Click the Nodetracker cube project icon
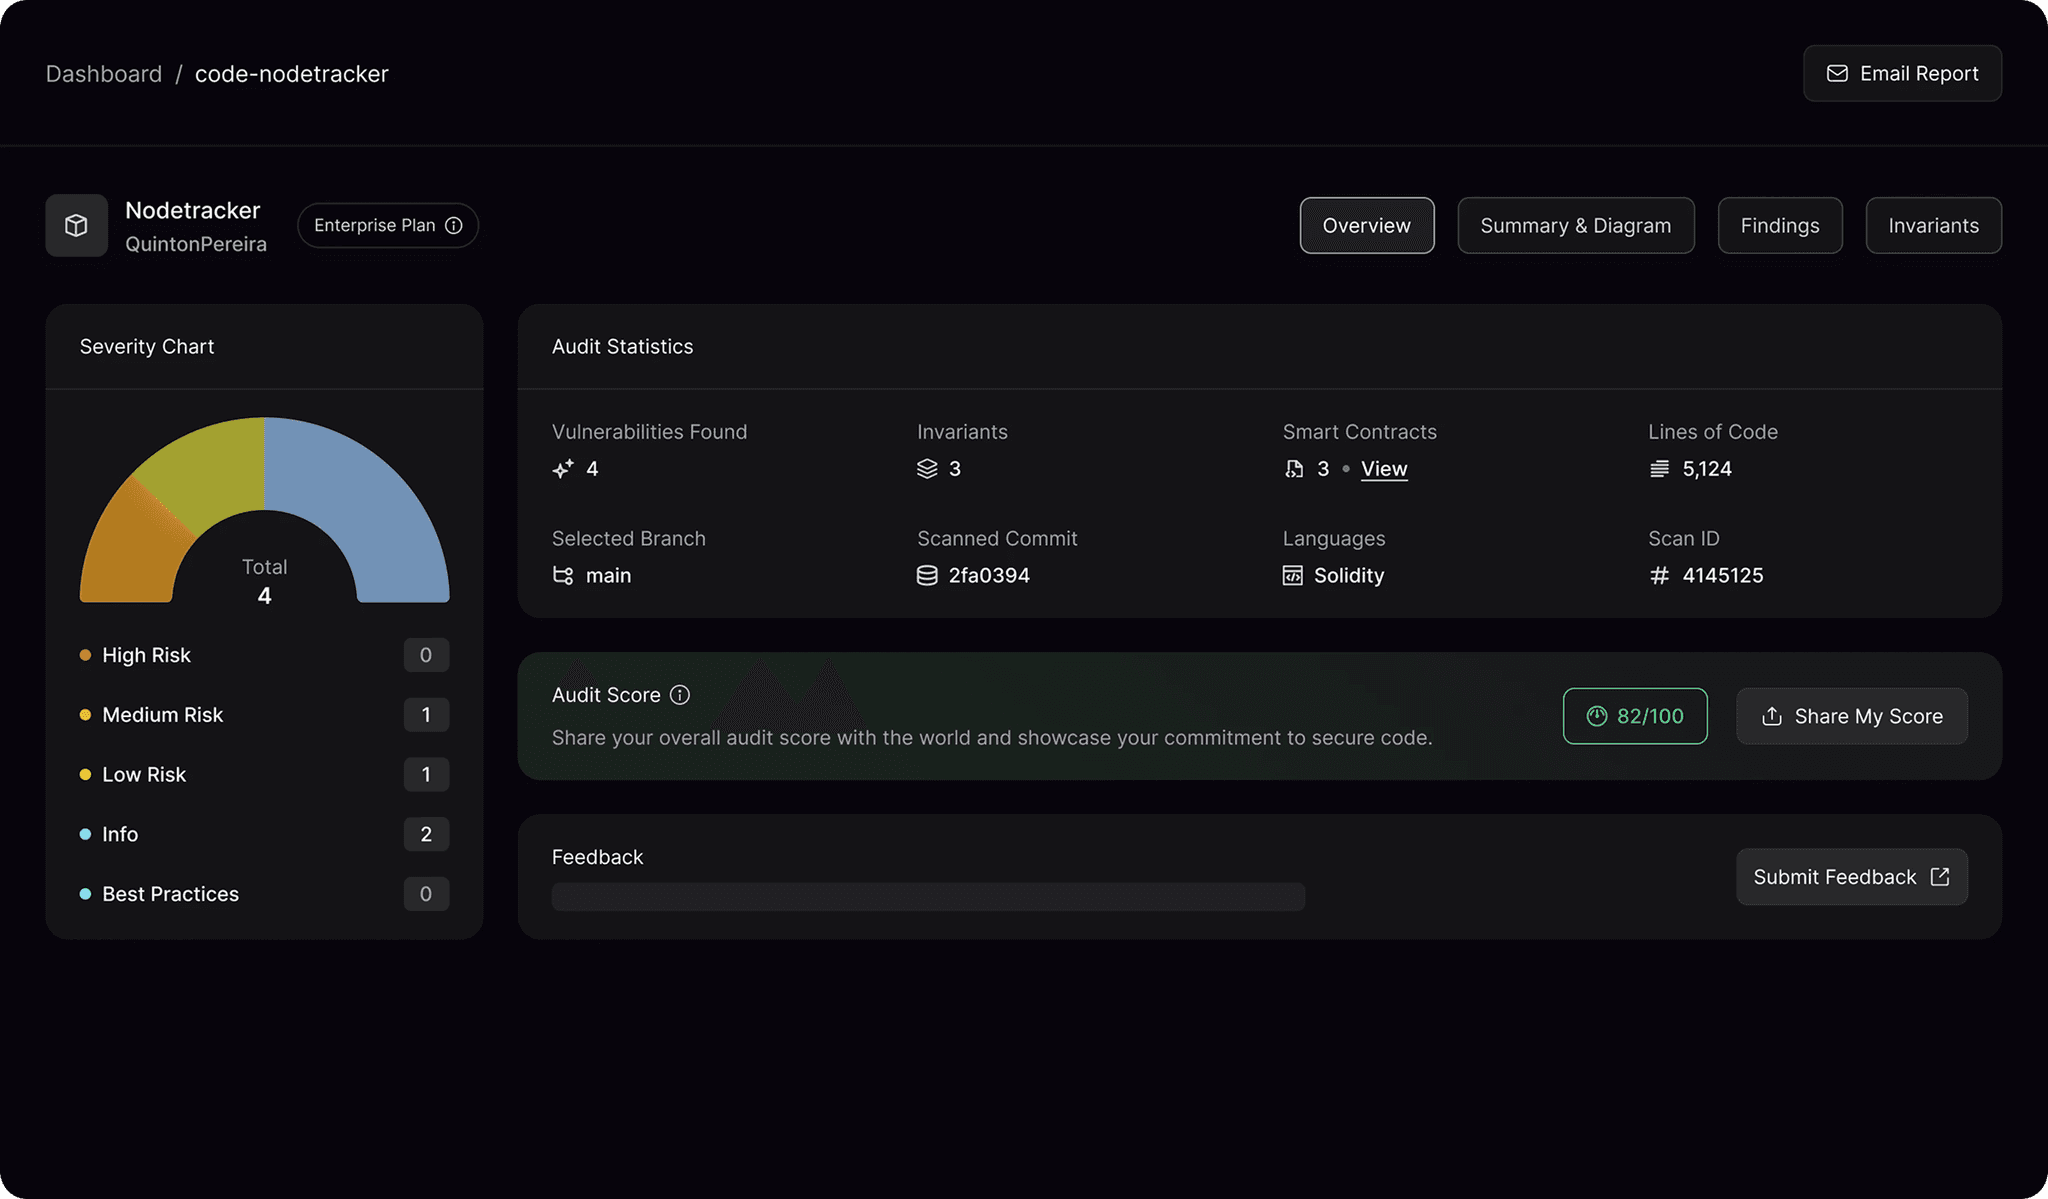This screenshot has width=2048, height=1199. point(76,225)
